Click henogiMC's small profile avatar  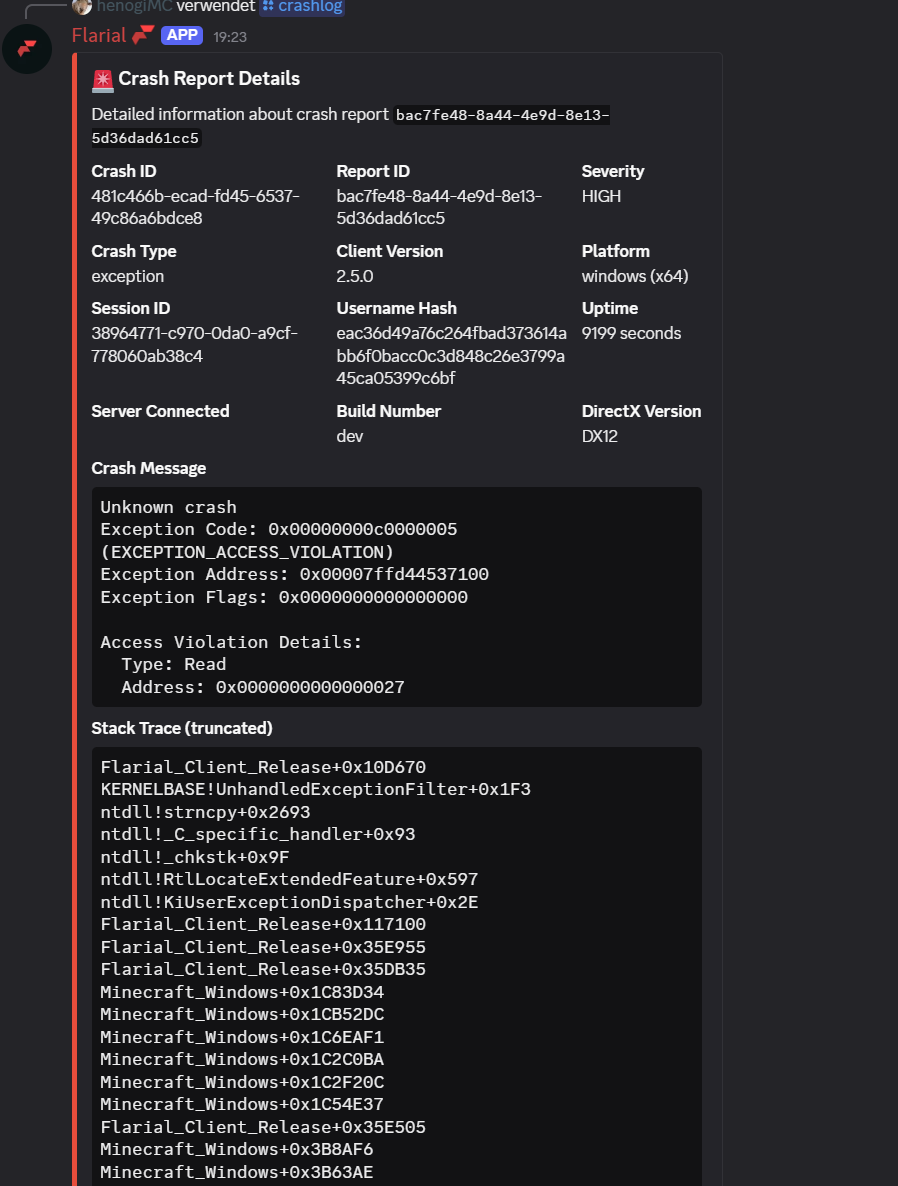point(82,6)
